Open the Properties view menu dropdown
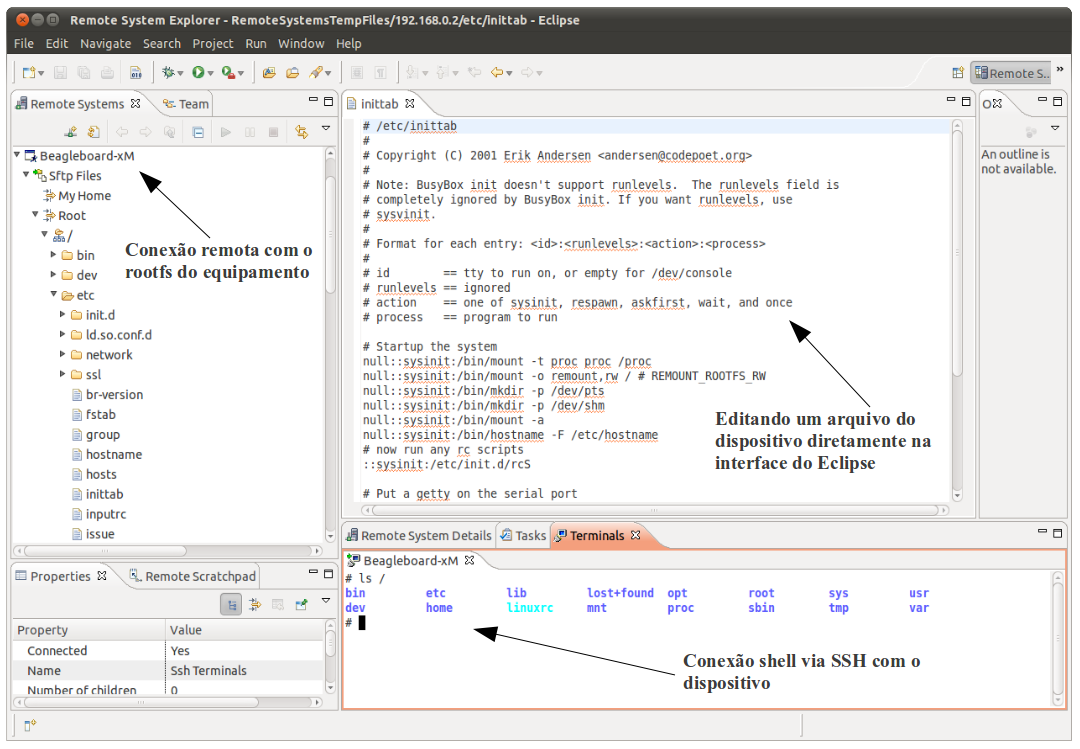The height and width of the screenshot is (749, 1080). pos(326,601)
